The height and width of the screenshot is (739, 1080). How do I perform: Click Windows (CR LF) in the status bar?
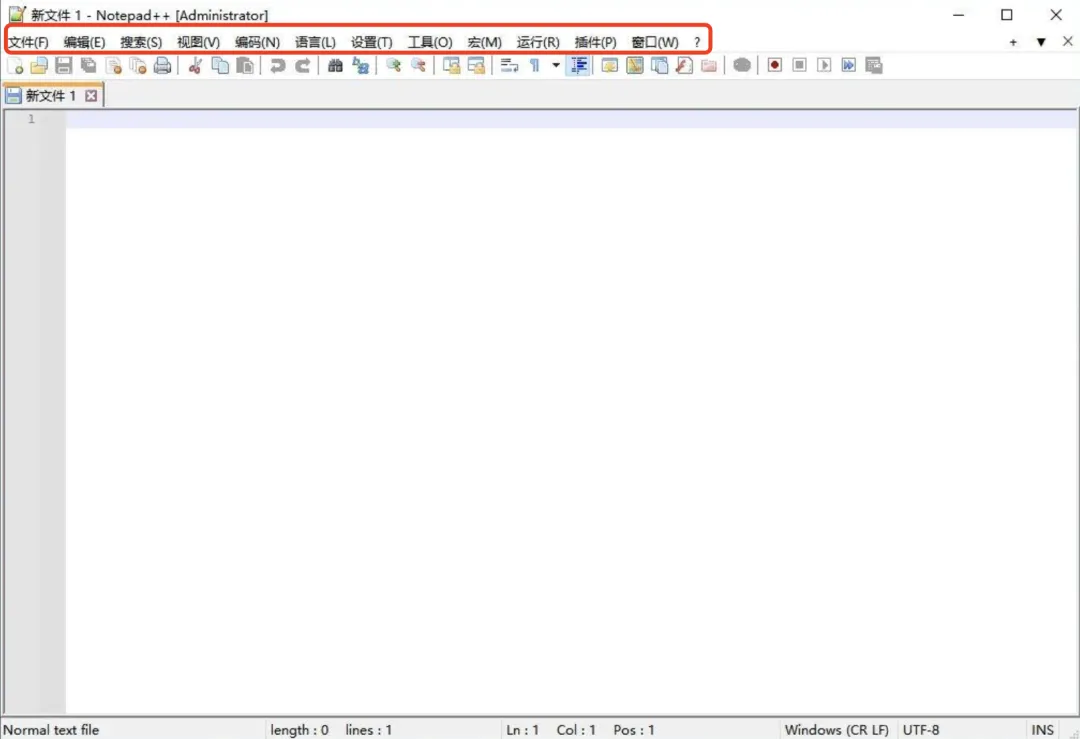(836, 730)
